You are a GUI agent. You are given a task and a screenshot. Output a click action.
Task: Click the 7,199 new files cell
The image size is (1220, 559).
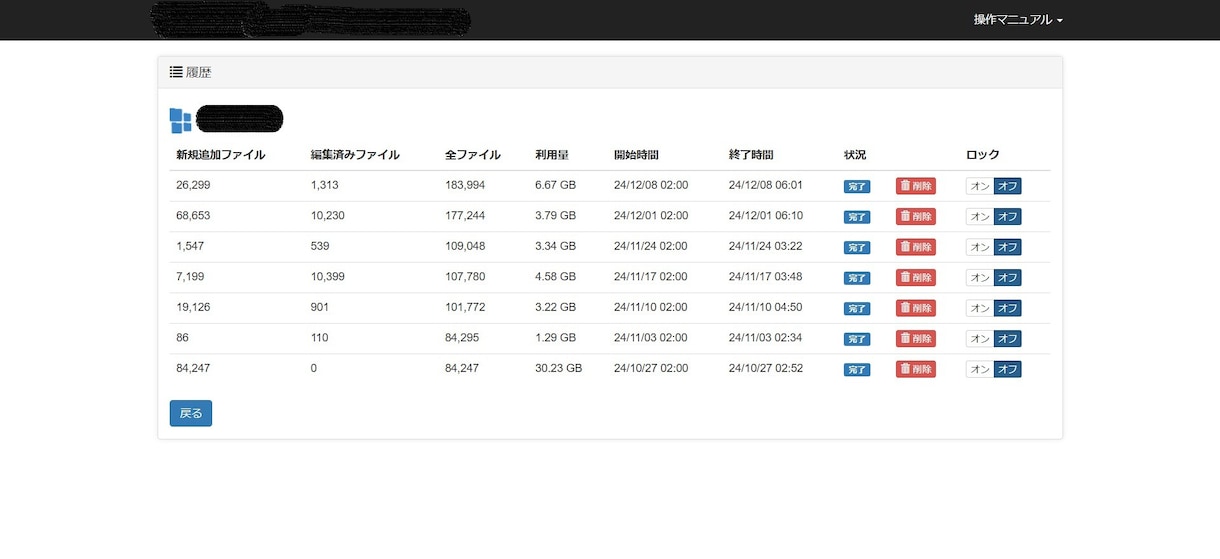[x=190, y=276]
